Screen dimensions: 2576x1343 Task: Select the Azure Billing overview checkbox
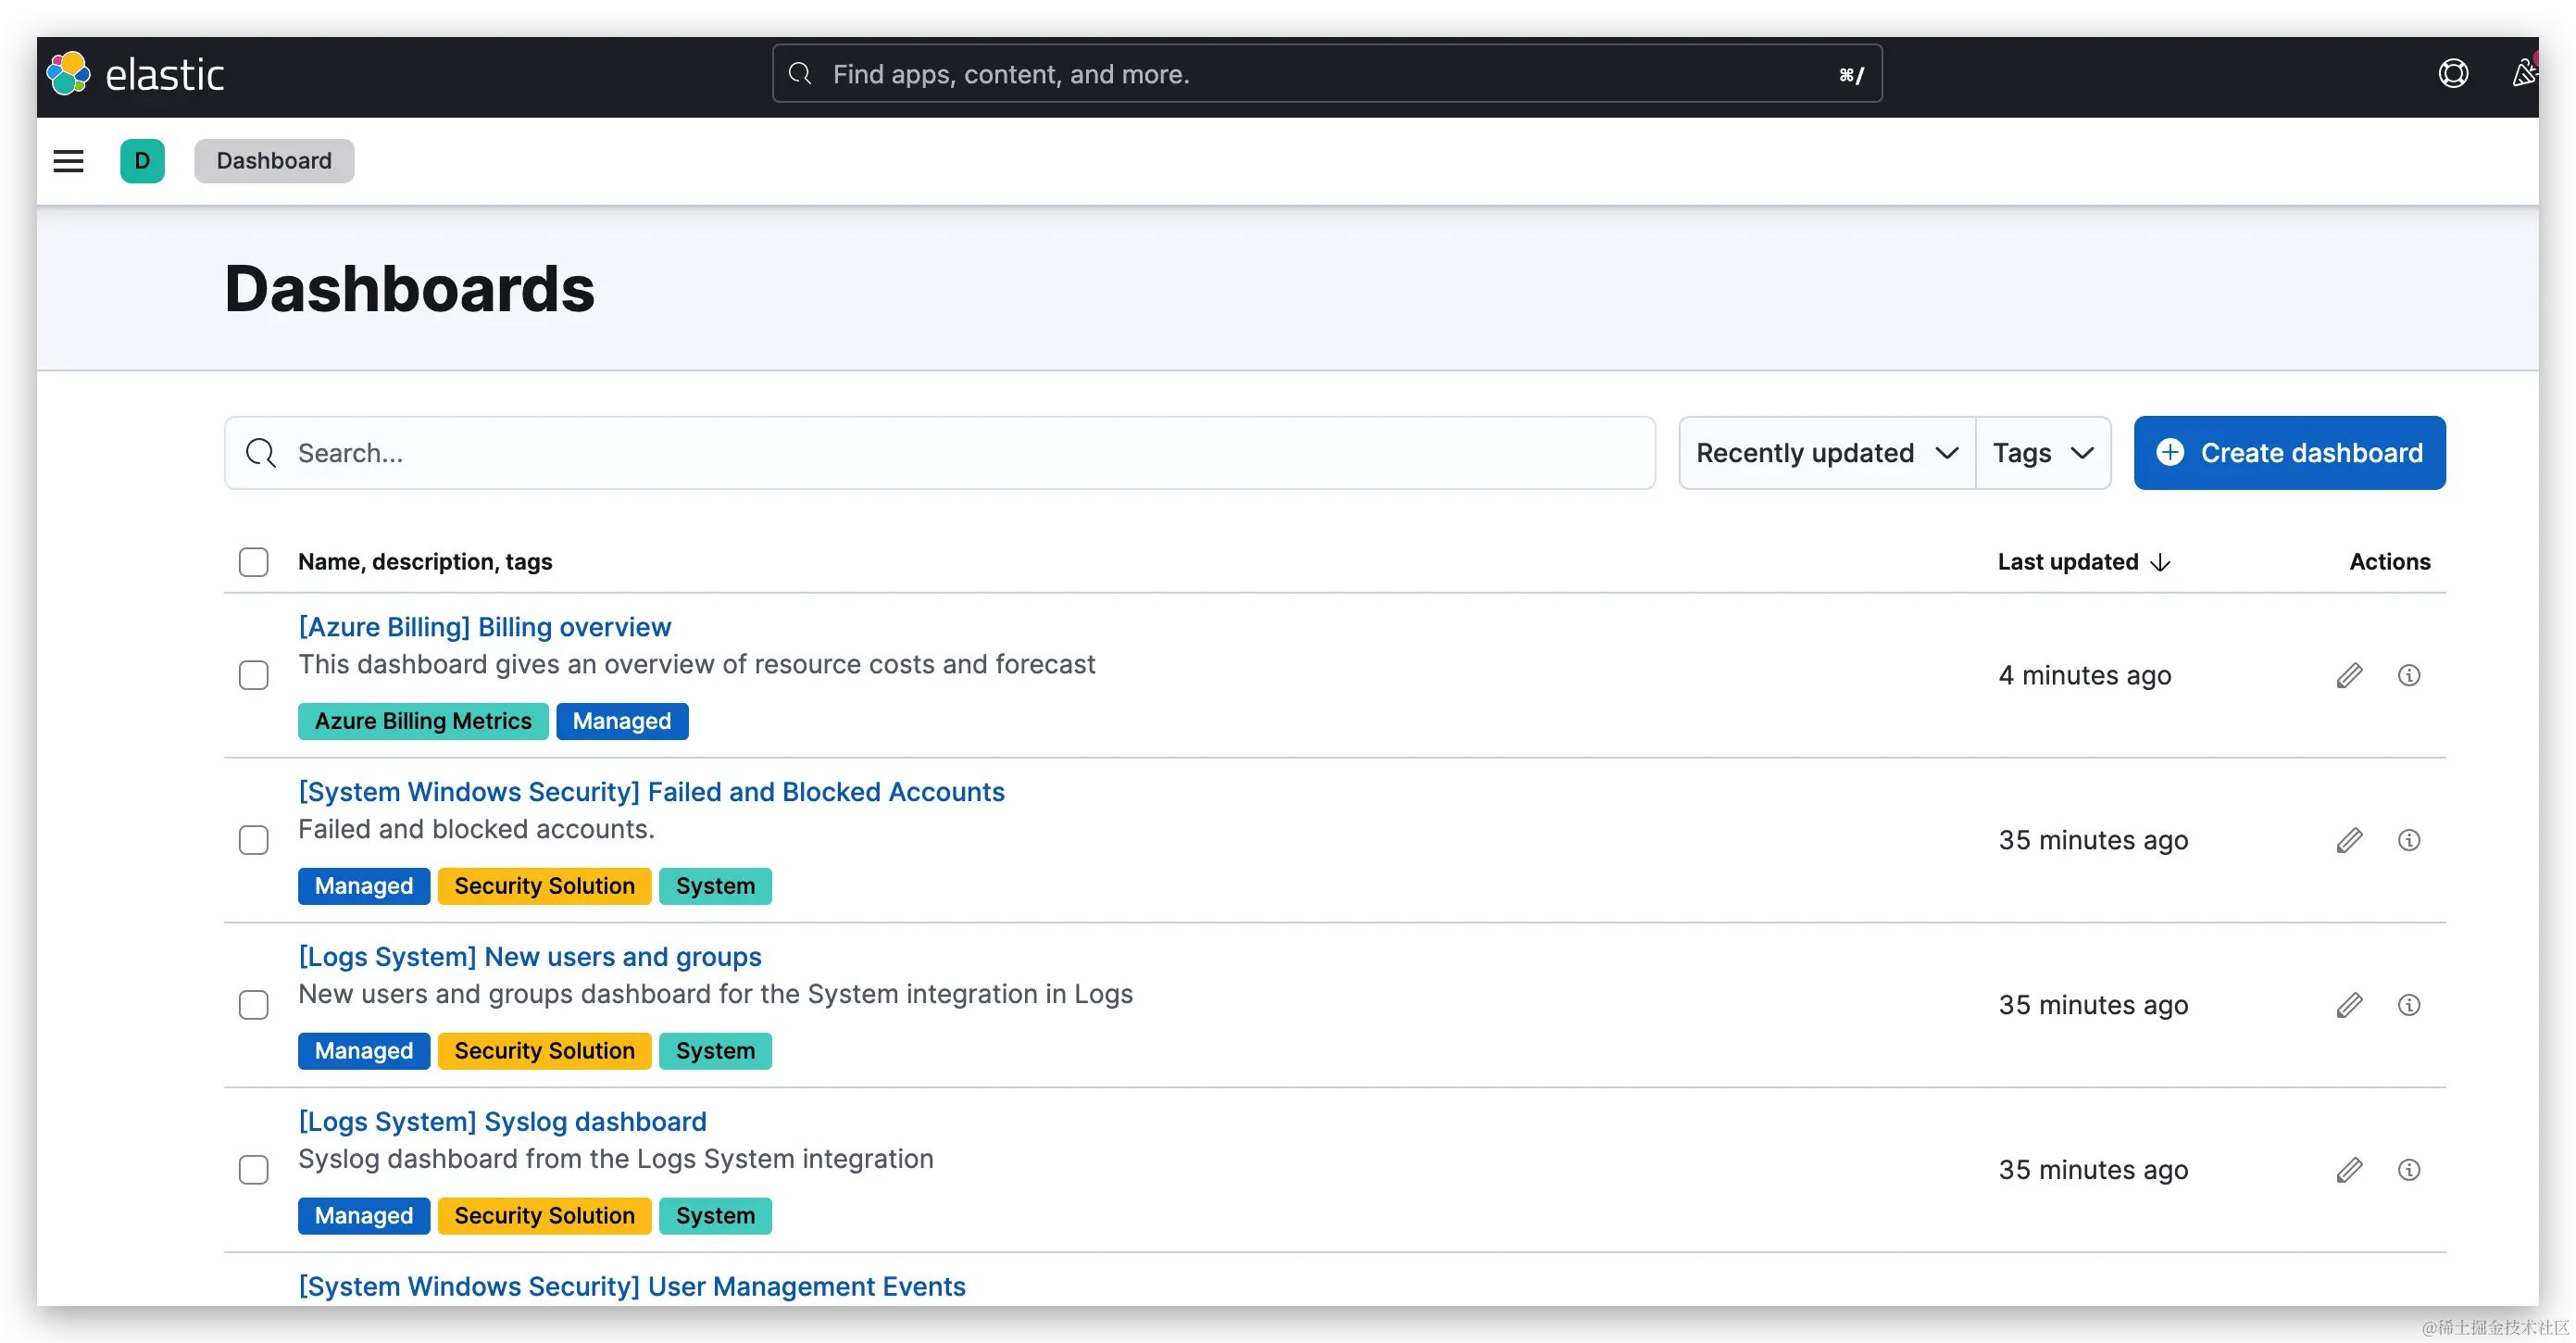254,676
